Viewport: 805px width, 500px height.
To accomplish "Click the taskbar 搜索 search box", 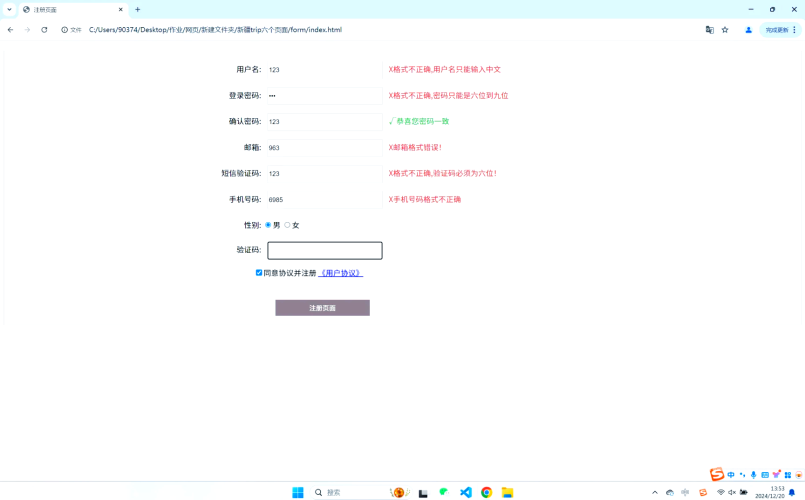I will (359, 492).
